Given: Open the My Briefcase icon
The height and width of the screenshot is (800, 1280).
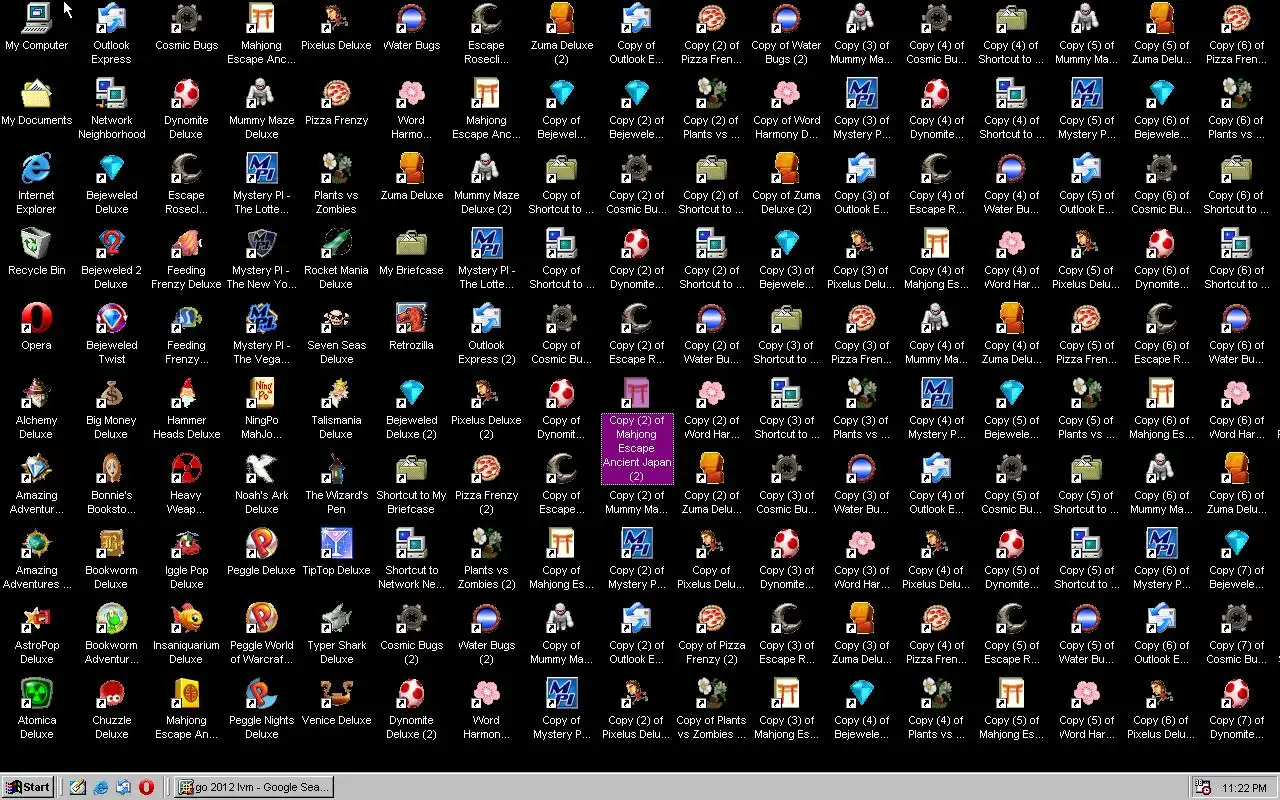Looking at the screenshot, I should point(412,253).
